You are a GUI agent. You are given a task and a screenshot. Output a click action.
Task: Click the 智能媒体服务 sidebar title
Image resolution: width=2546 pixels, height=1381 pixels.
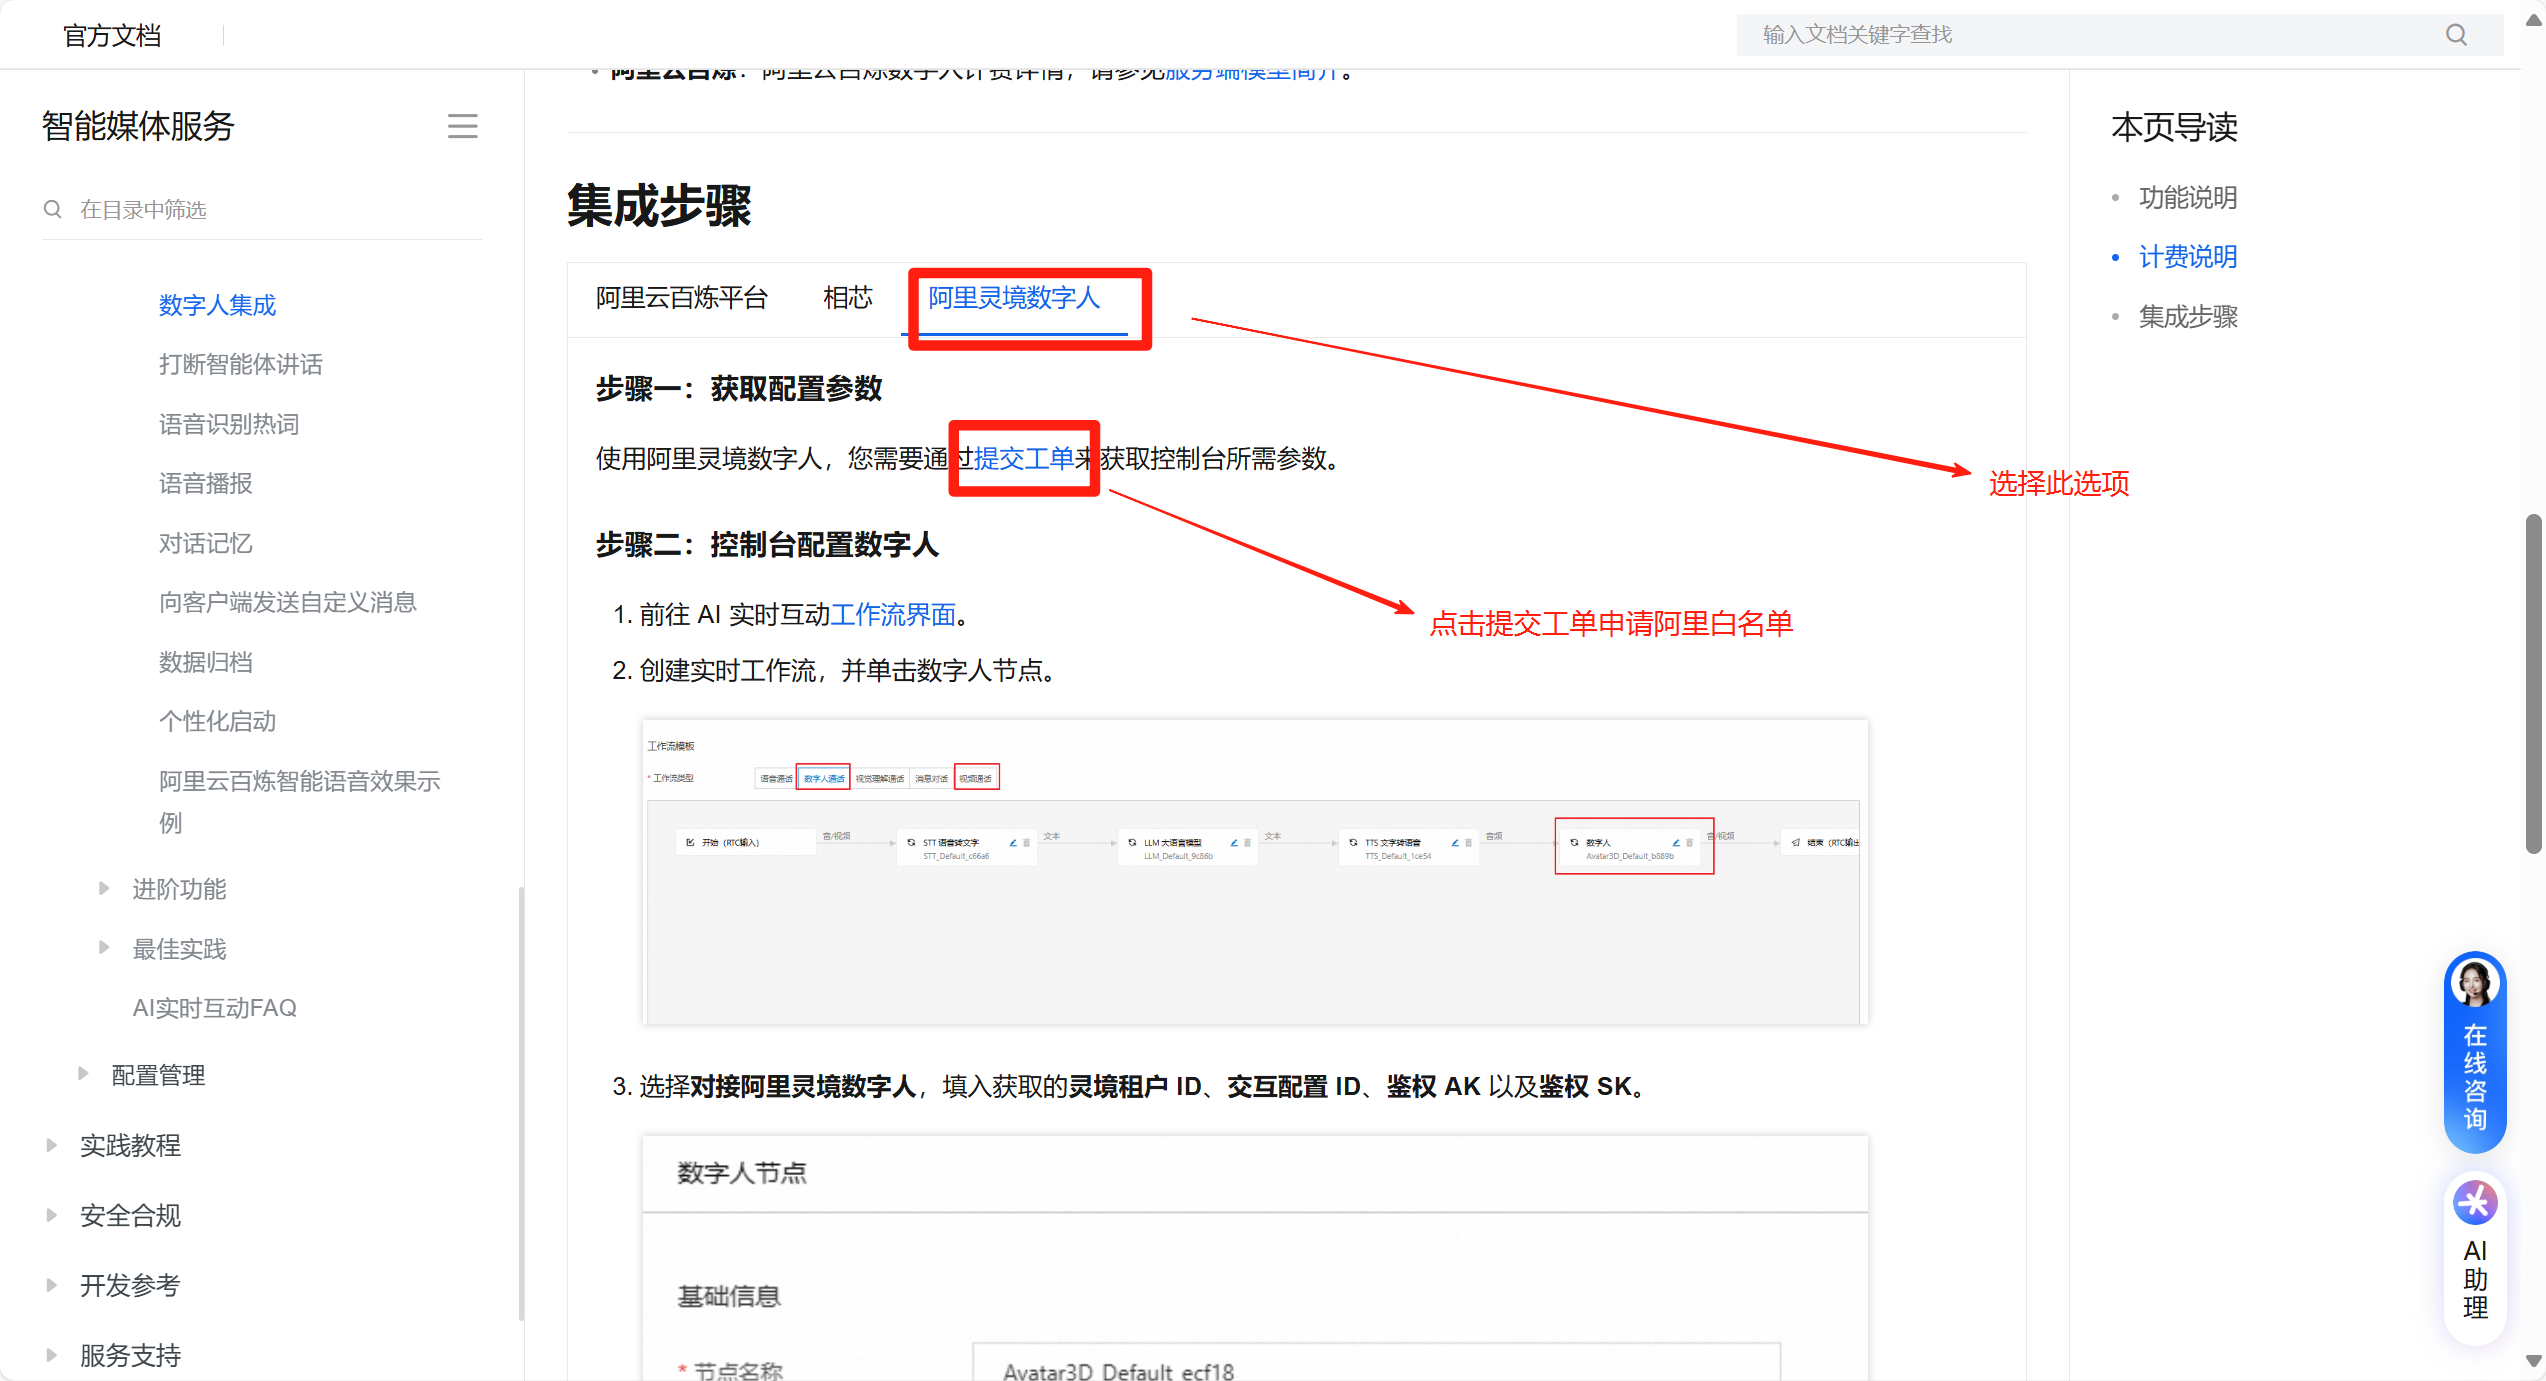[x=138, y=126]
